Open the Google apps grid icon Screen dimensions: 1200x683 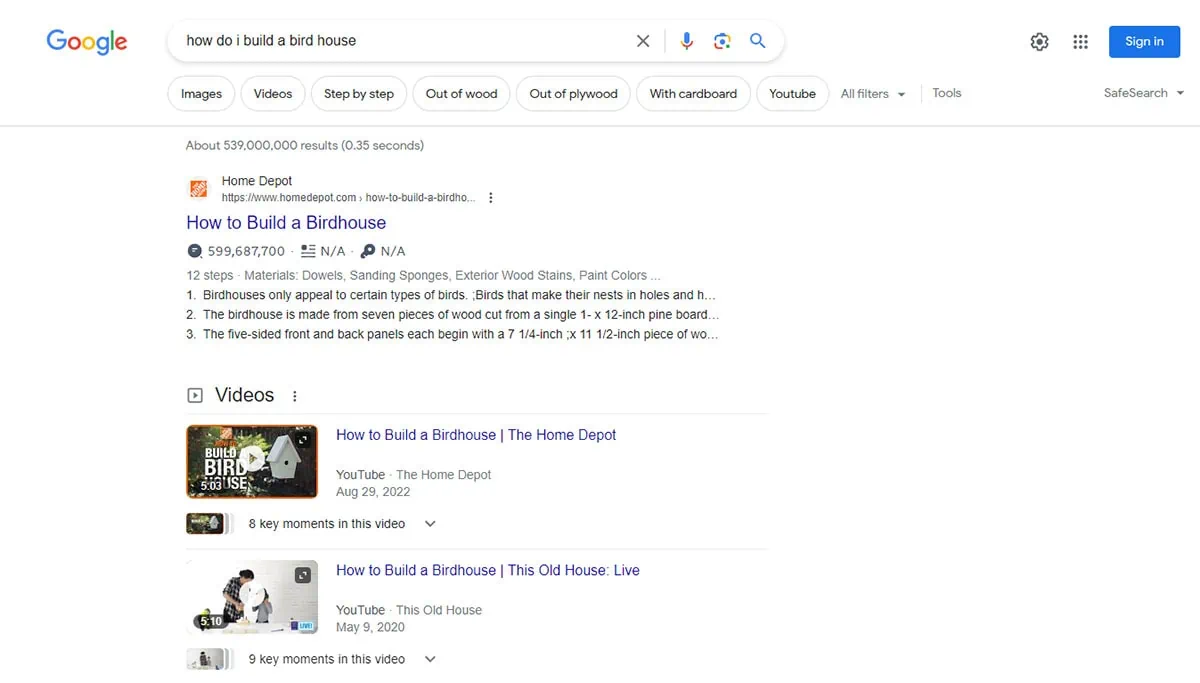pyautogui.click(x=1080, y=41)
